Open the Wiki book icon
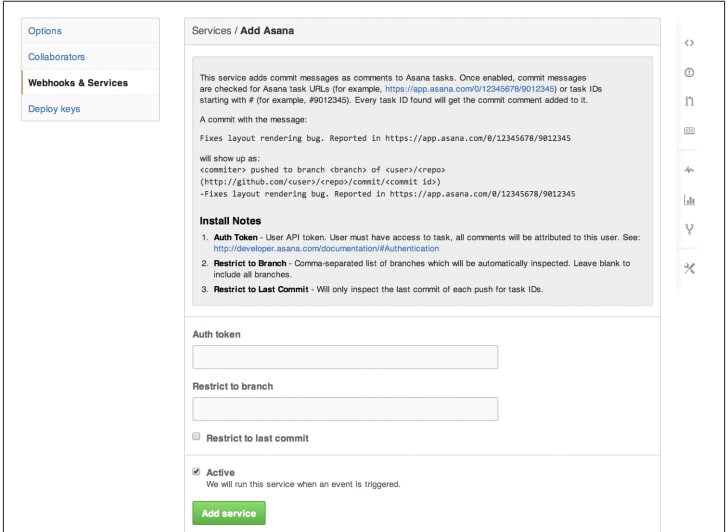 (689, 131)
